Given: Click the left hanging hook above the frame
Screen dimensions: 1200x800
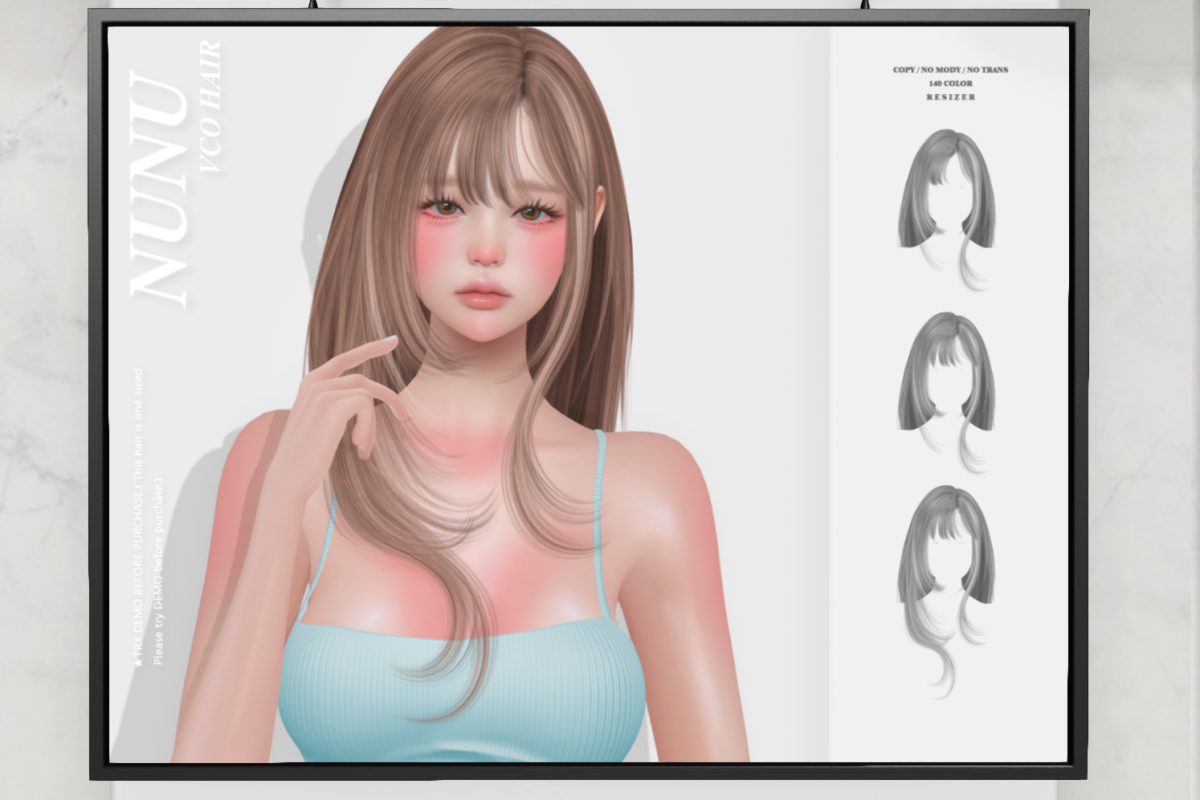Looking at the screenshot, I should click(314, 4).
